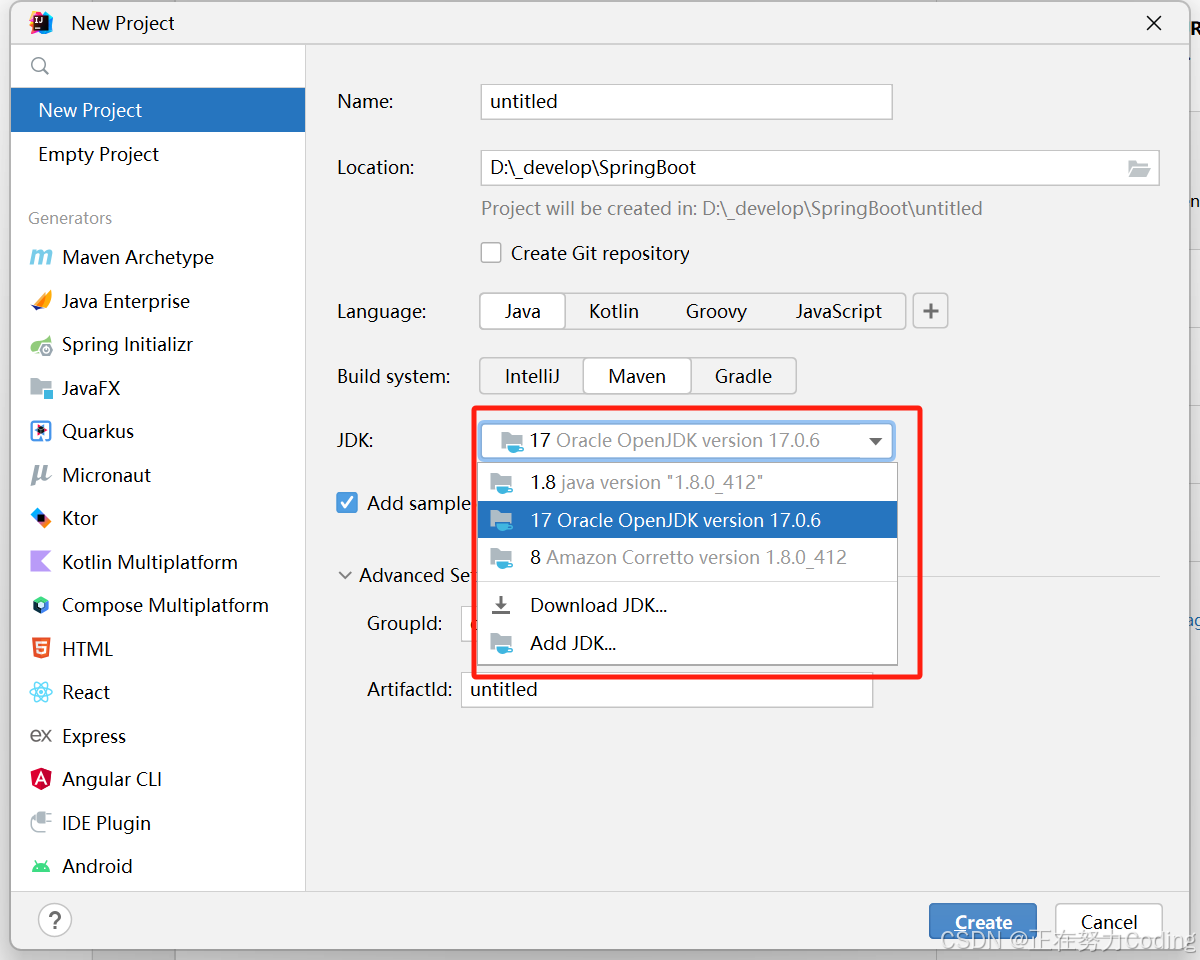Enable Create Git repository checkbox

pyautogui.click(x=491, y=253)
